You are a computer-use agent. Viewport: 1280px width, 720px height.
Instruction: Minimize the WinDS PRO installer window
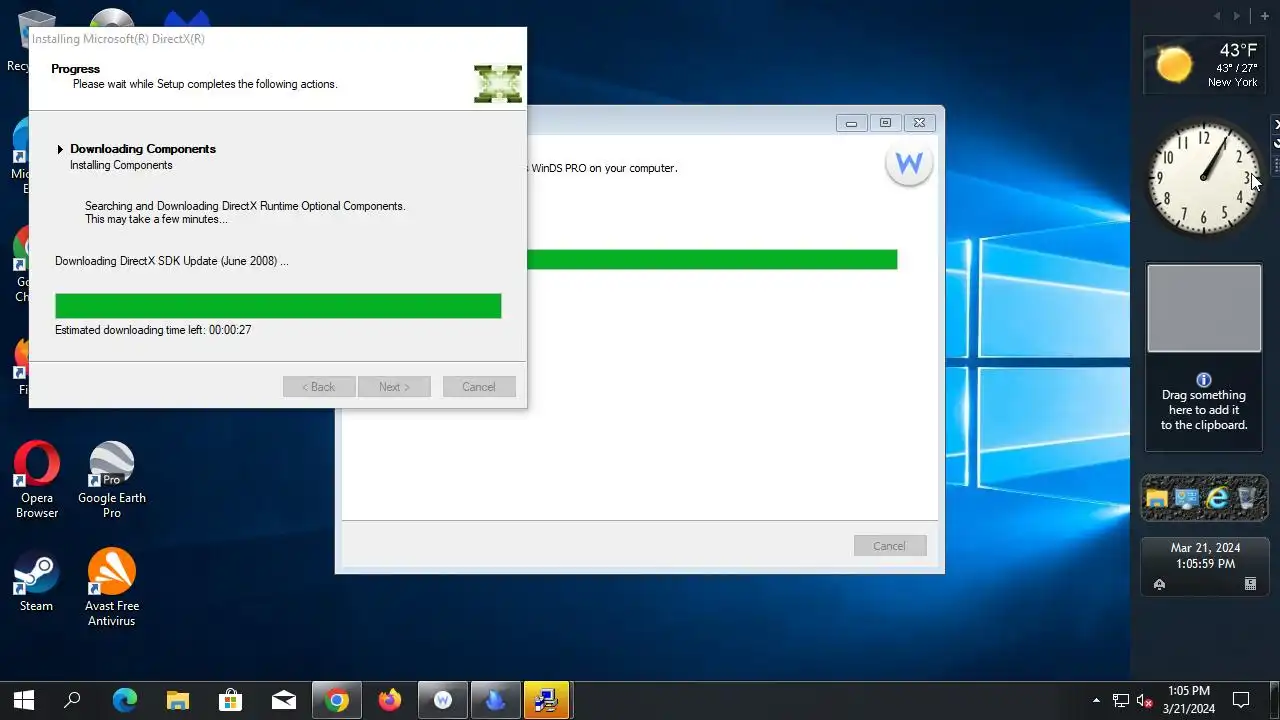851,123
